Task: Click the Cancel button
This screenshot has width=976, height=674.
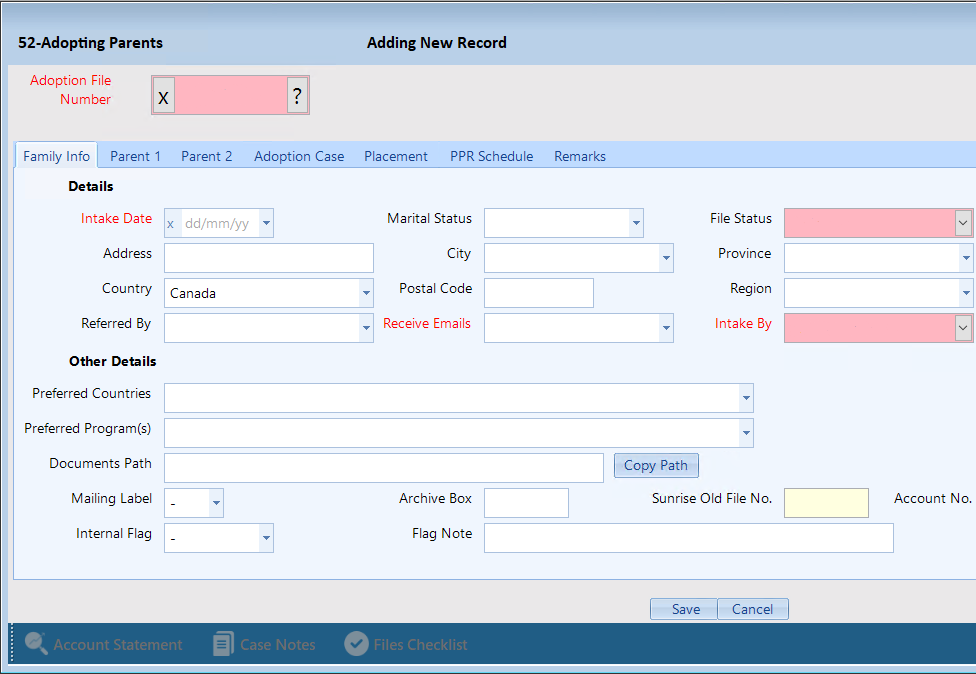Action: (752, 609)
